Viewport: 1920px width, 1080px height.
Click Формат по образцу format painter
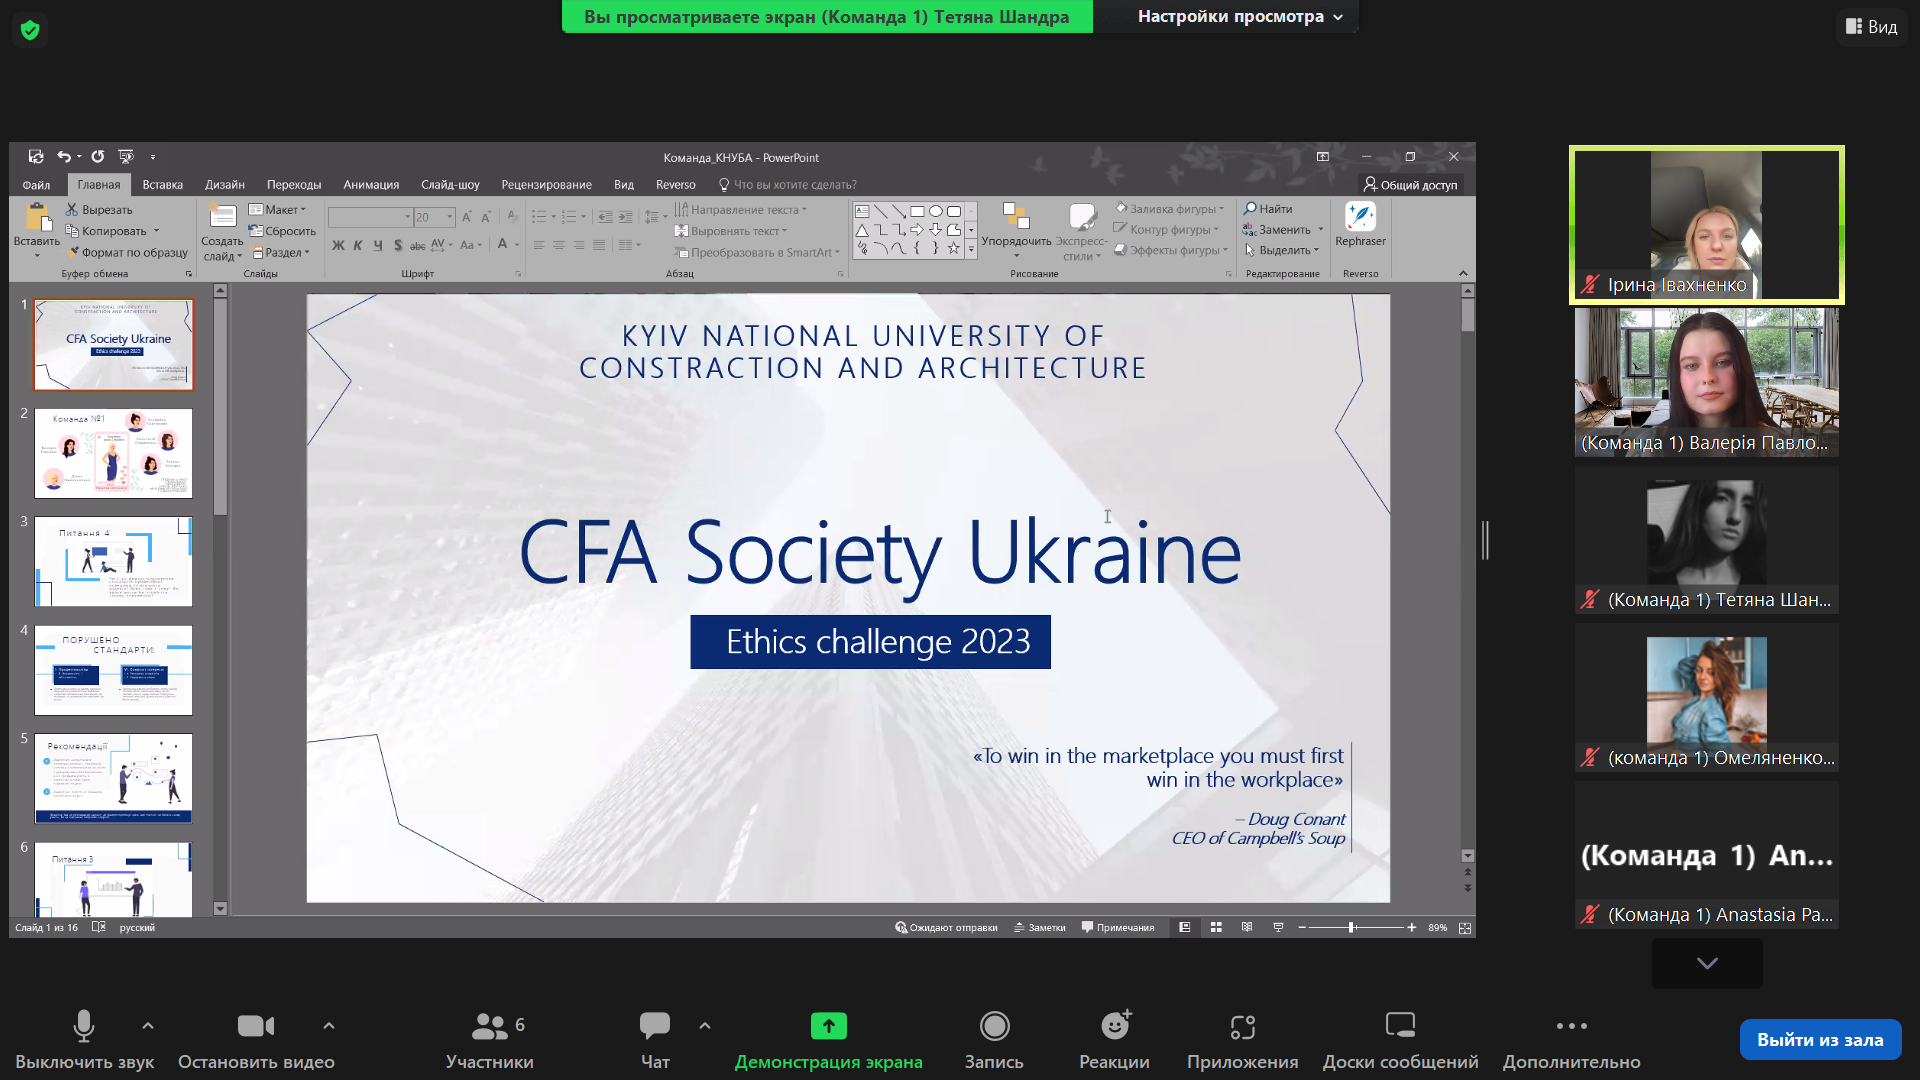coord(127,253)
